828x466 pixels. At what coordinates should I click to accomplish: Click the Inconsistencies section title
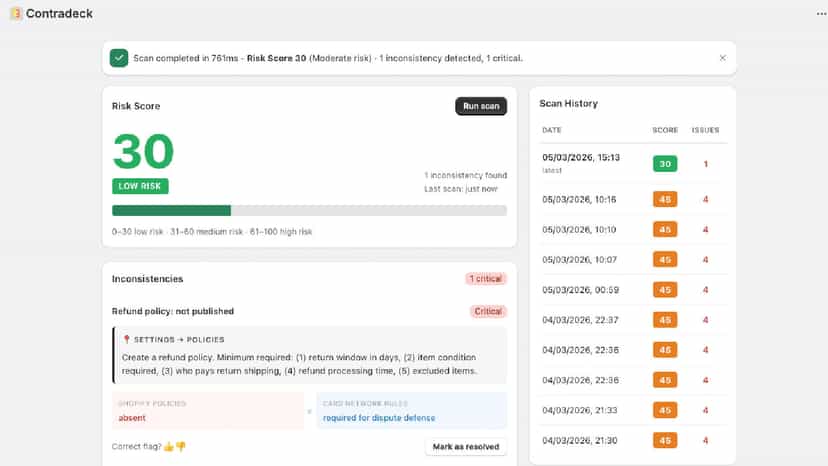147,278
